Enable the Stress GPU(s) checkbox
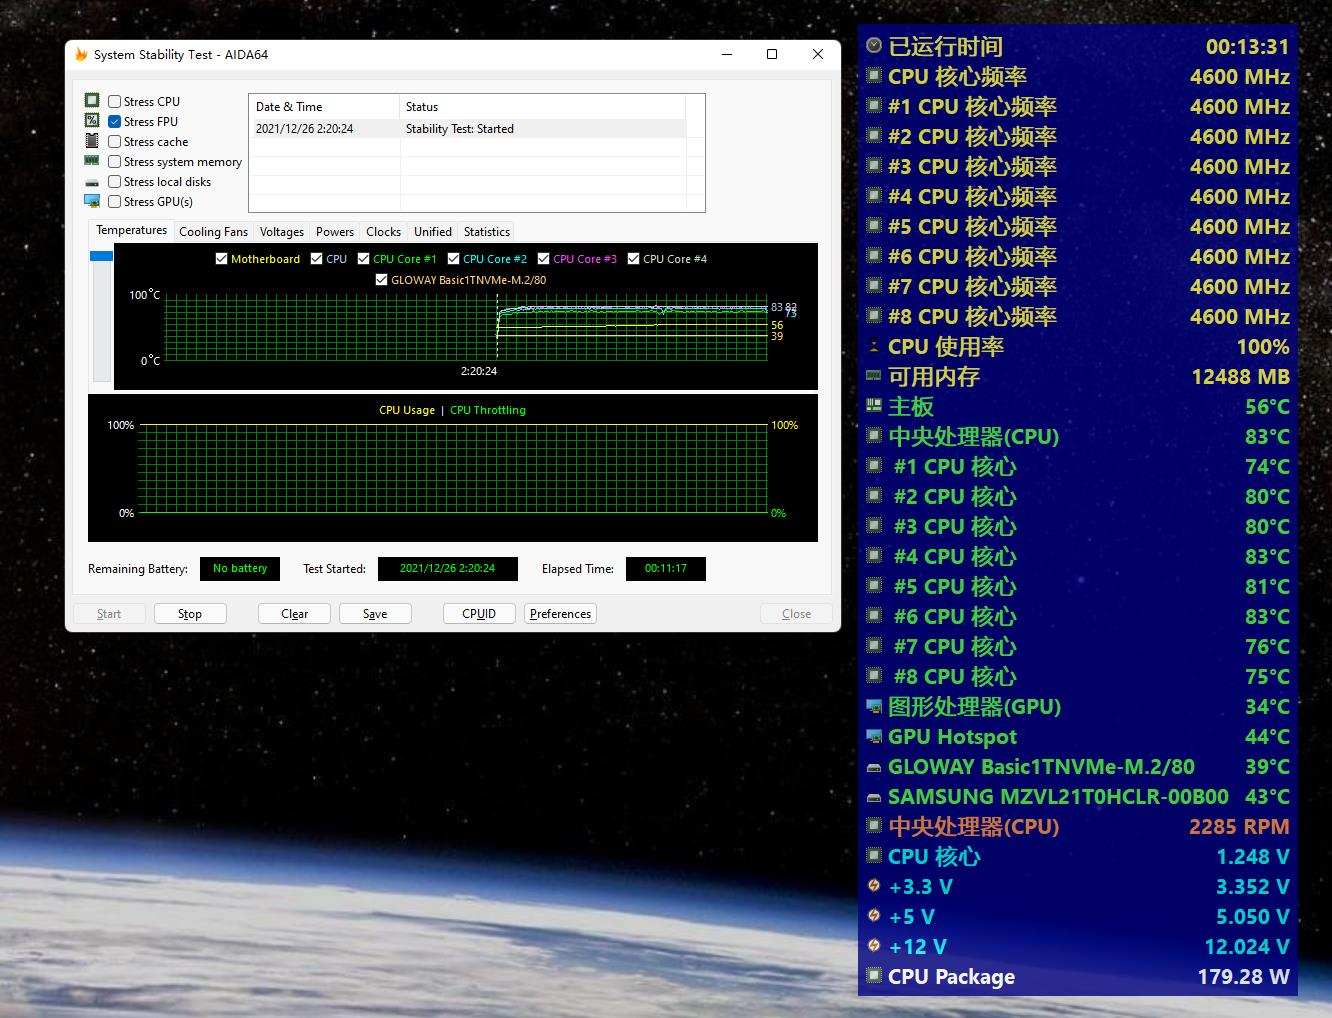 pyautogui.click(x=114, y=201)
